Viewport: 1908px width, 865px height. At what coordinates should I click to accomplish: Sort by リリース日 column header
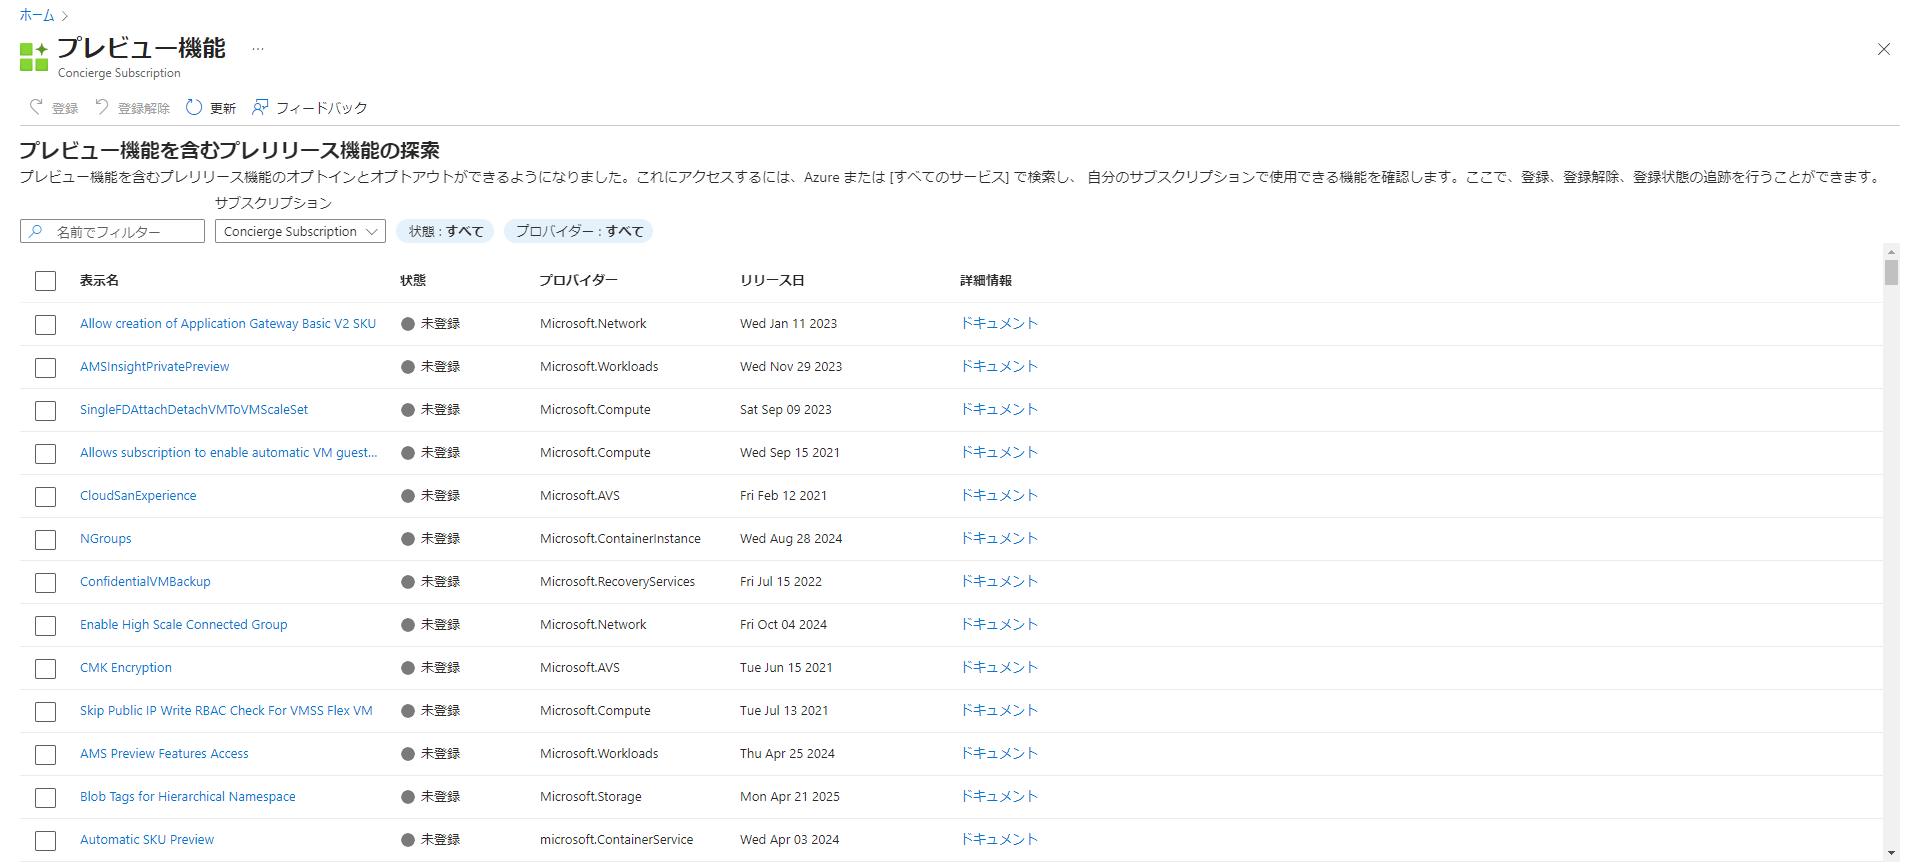coord(772,281)
